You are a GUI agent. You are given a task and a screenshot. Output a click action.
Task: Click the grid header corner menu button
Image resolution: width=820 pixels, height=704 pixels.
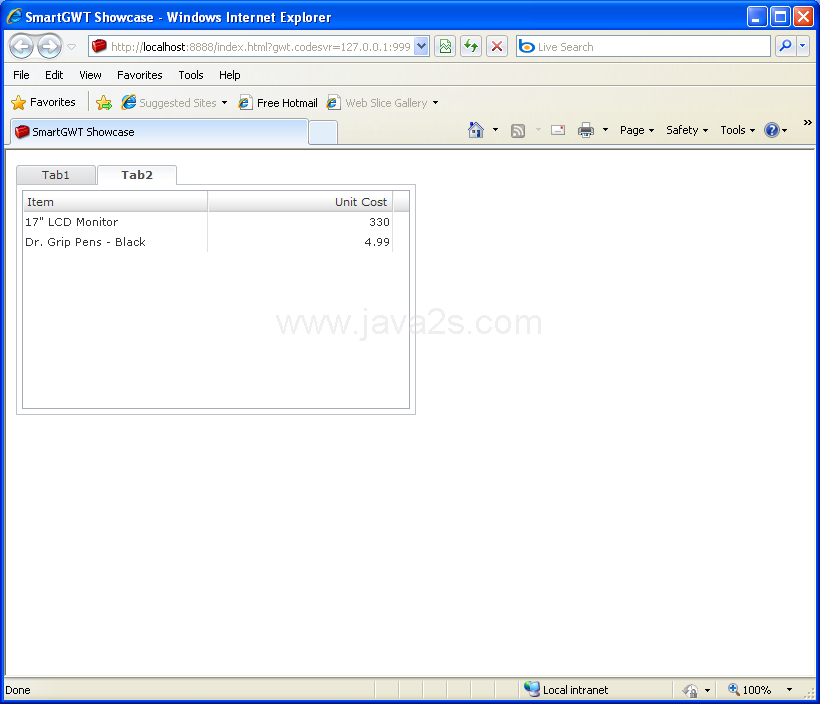401,201
